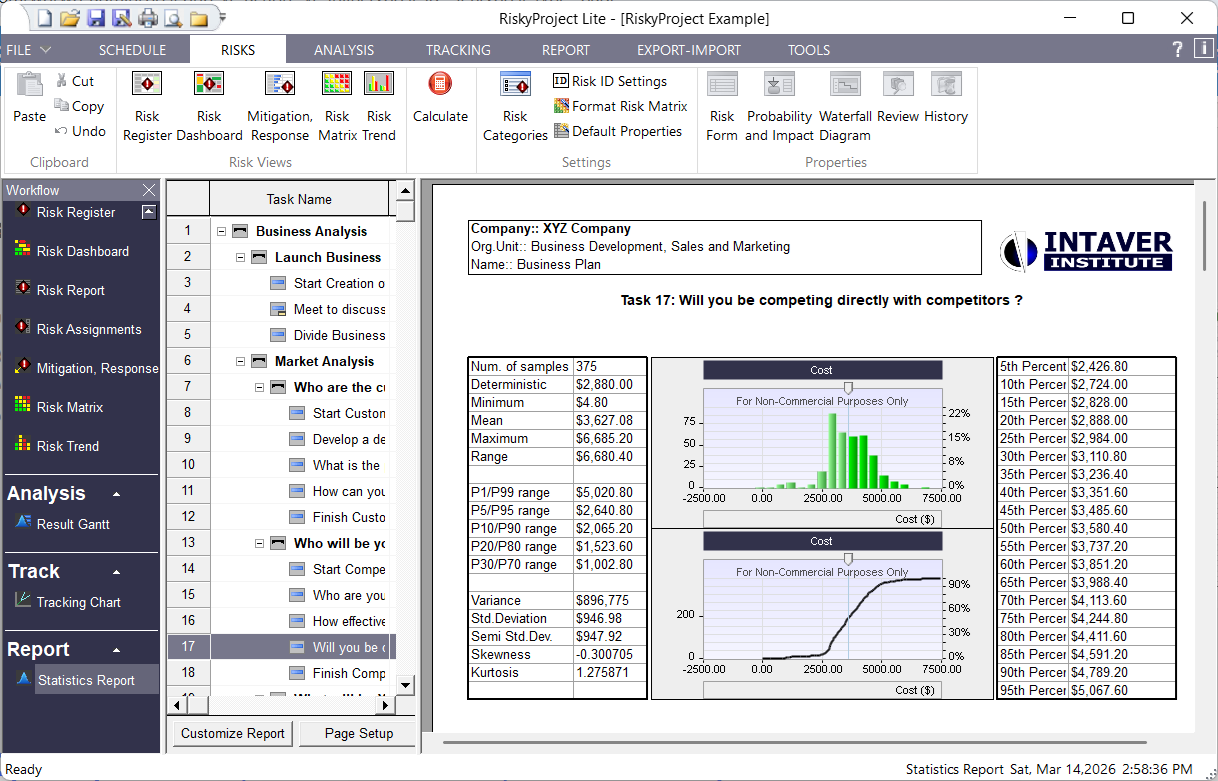
Task: Open the Risk Matrix view
Action: pyautogui.click(x=336, y=105)
